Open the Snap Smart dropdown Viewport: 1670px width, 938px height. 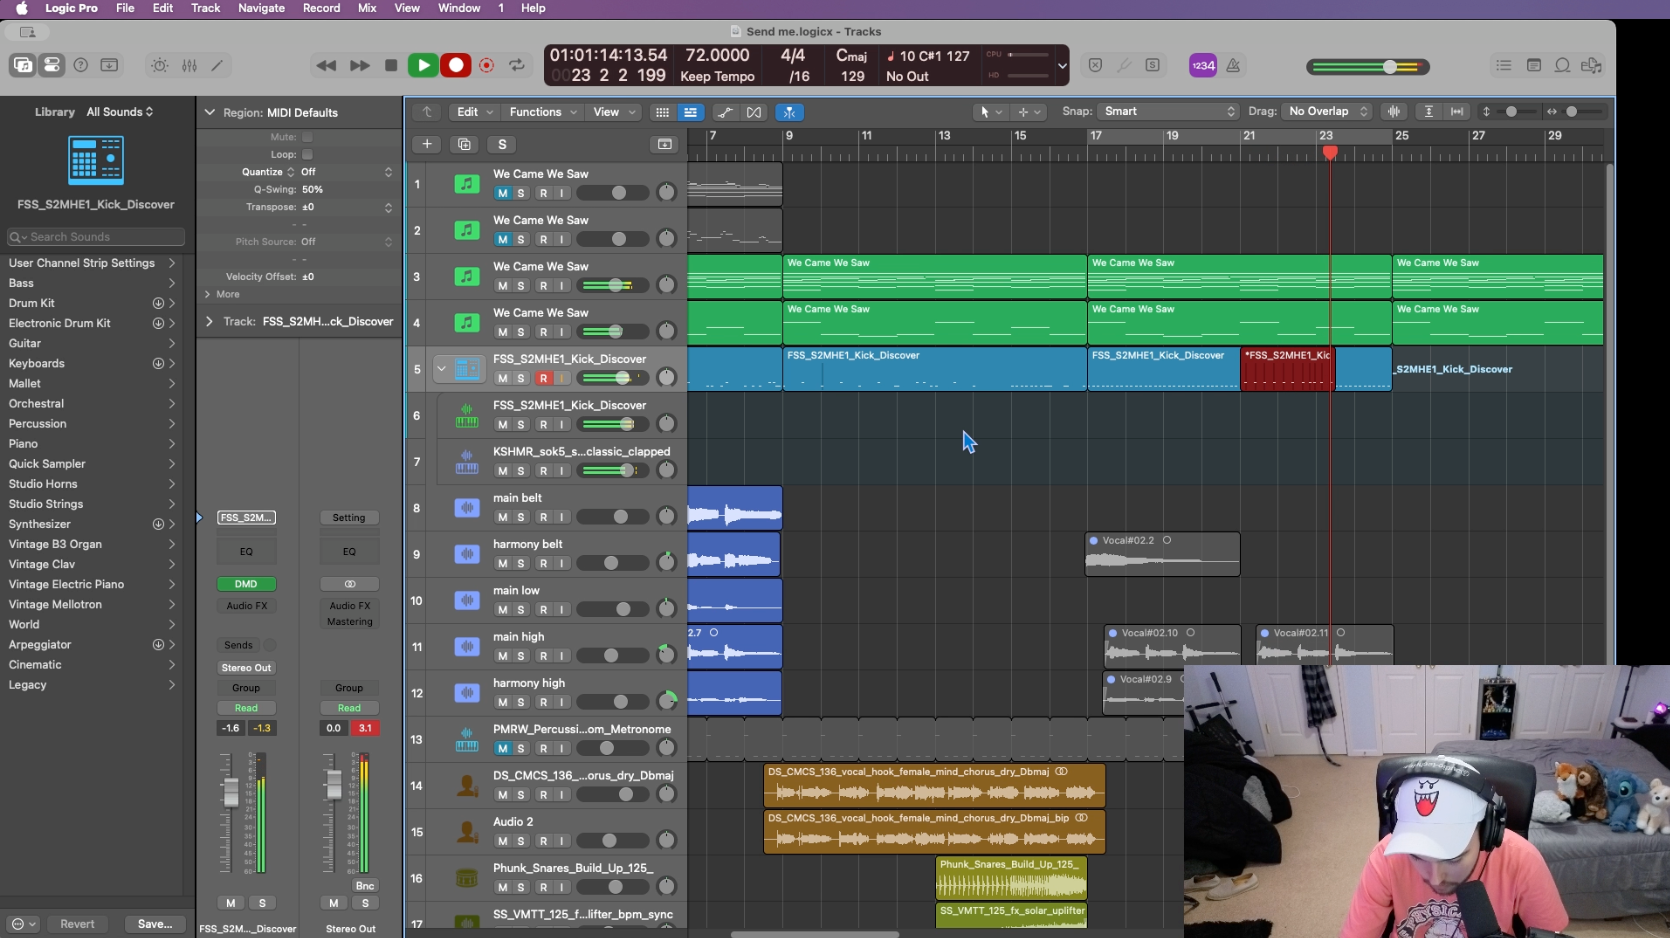point(1168,111)
